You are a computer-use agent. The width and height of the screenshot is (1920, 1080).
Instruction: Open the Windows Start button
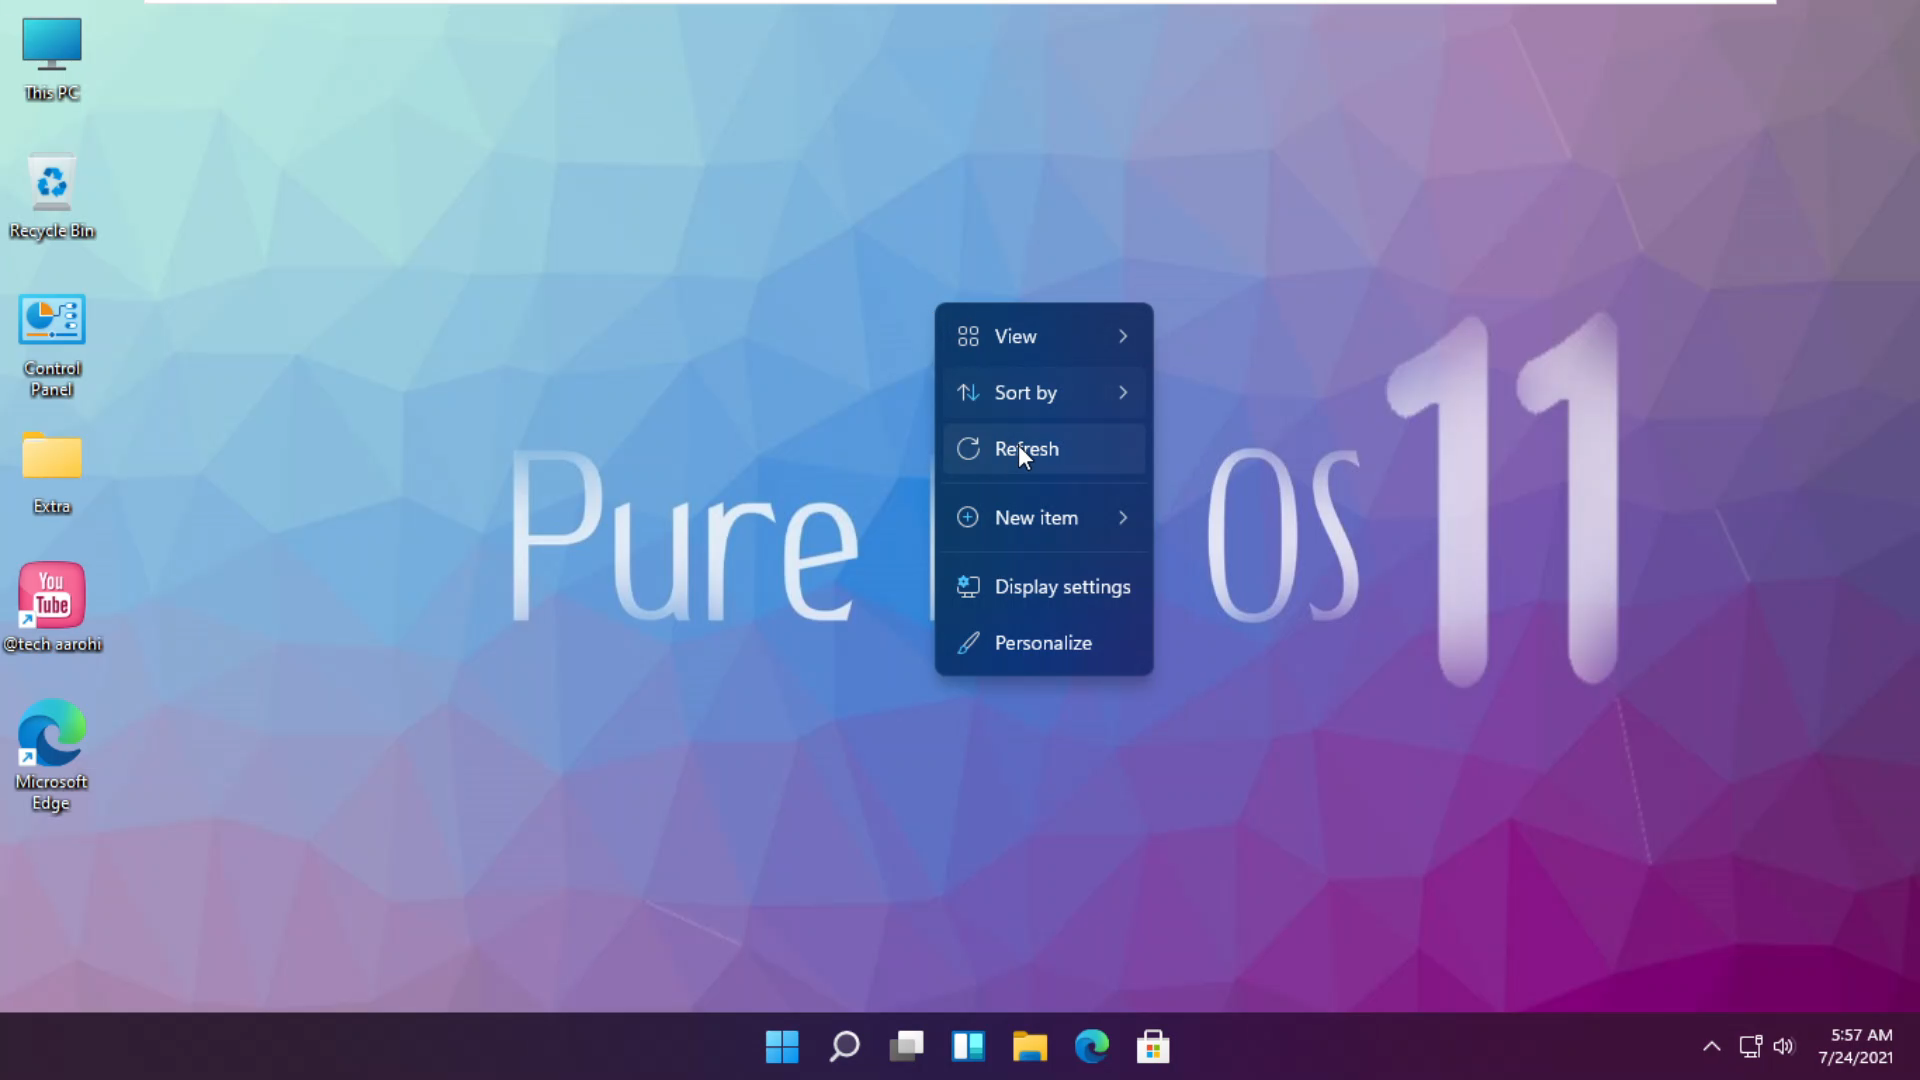[782, 1047]
